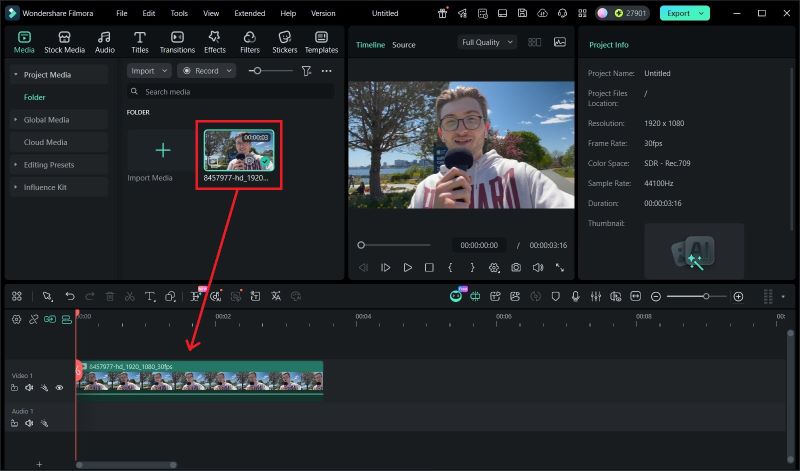This screenshot has height=471, width=800.
Task: Click the Timeline preview tab
Action: point(370,45)
